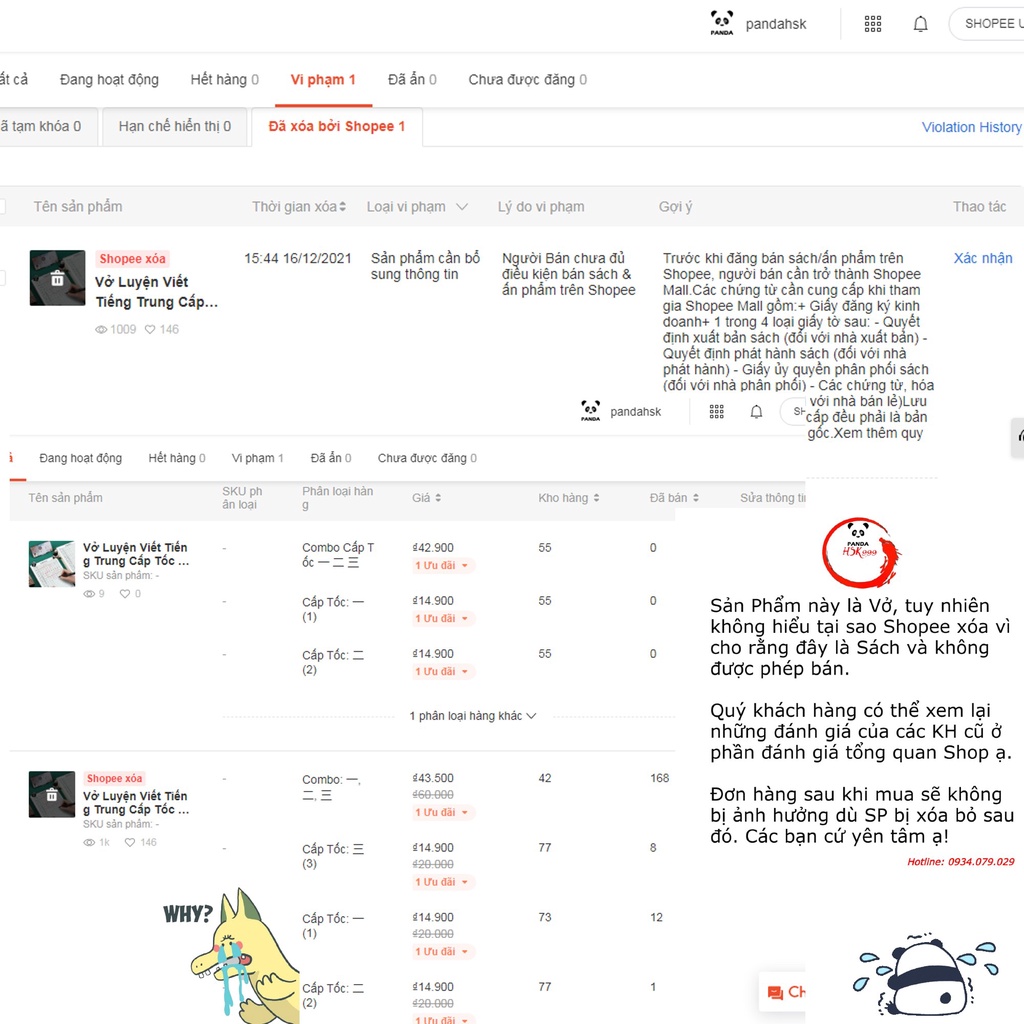This screenshot has width=1024, height=1024.
Task: Click the Thao tác column header
Action: click(x=980, y=207)
